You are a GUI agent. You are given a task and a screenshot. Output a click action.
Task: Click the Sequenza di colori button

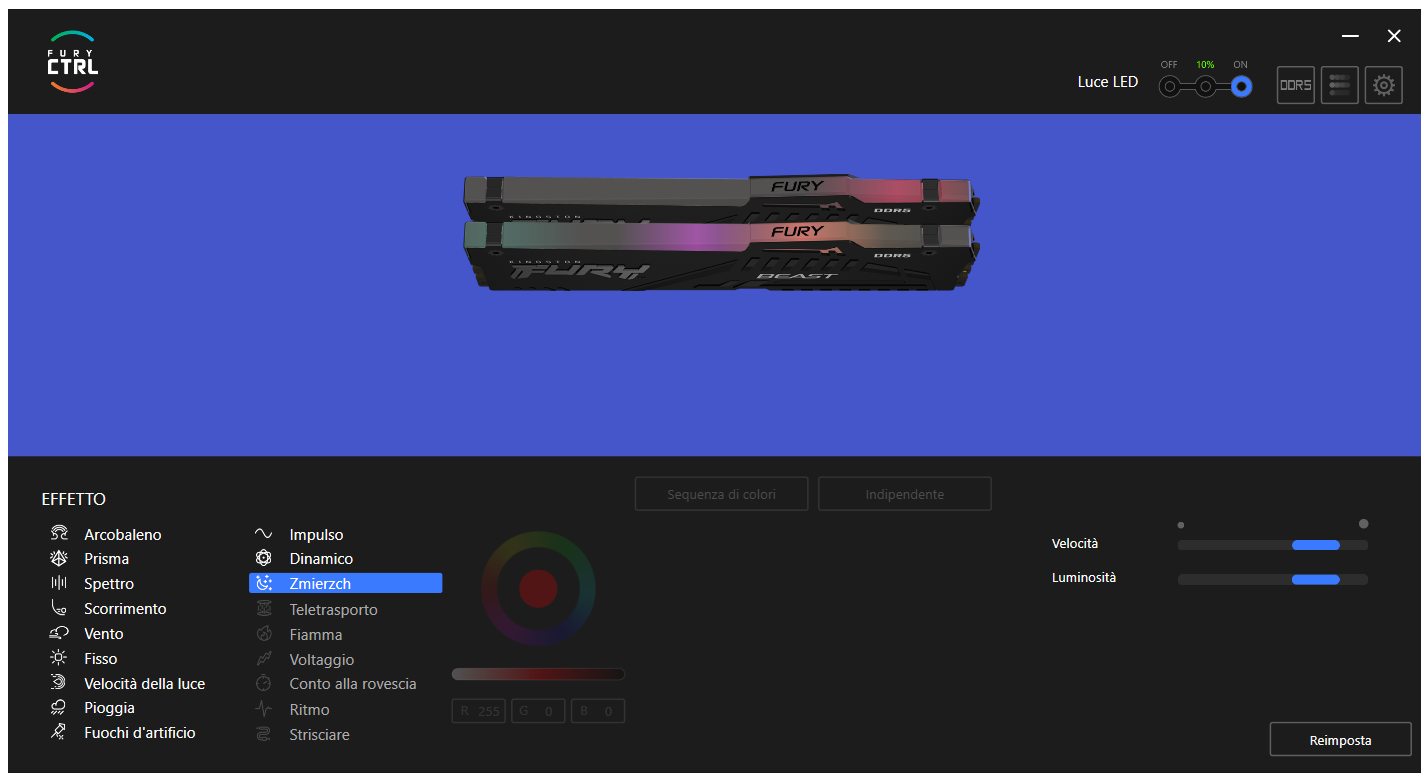point(723,494)
